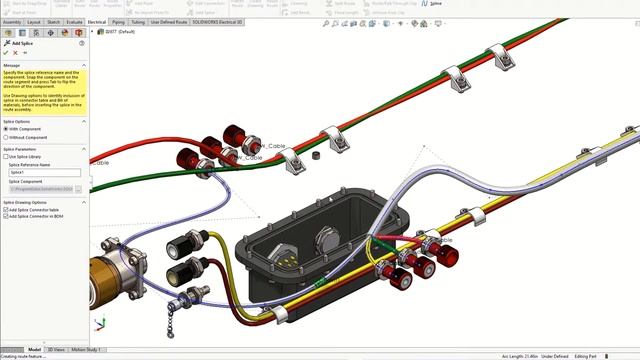Open View Settings monitor icon
Image resolution: width=640 pixels, height=360 pixels.
pyautogui.click(x=438, y=24)
